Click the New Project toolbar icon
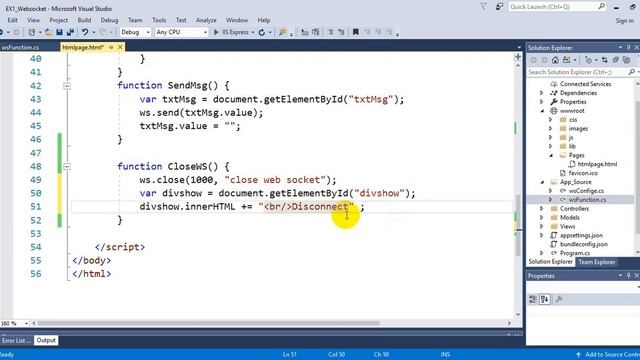 click(31, 32)
